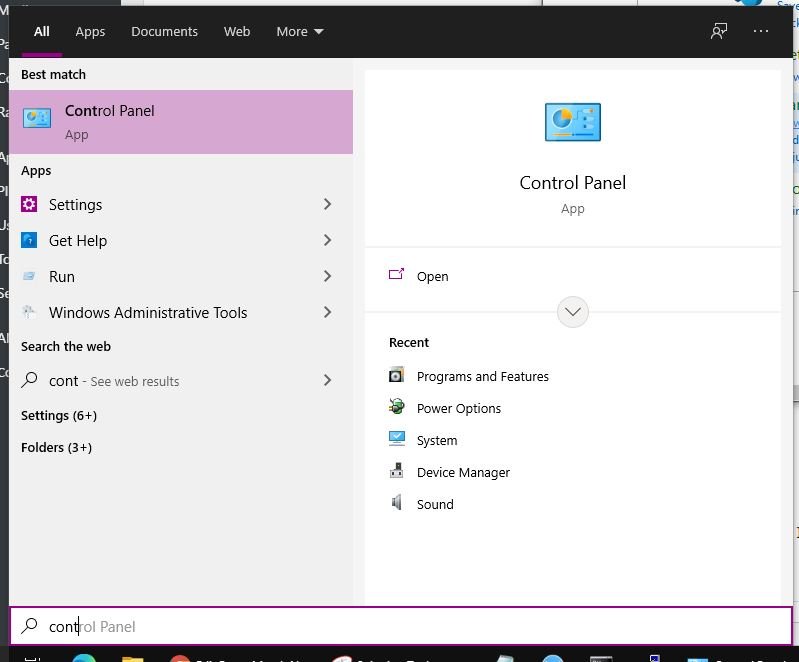The width and height of the screenshot is (799, 662).
Task: Expand the Get Help result arrow
Action: (328, 240)
